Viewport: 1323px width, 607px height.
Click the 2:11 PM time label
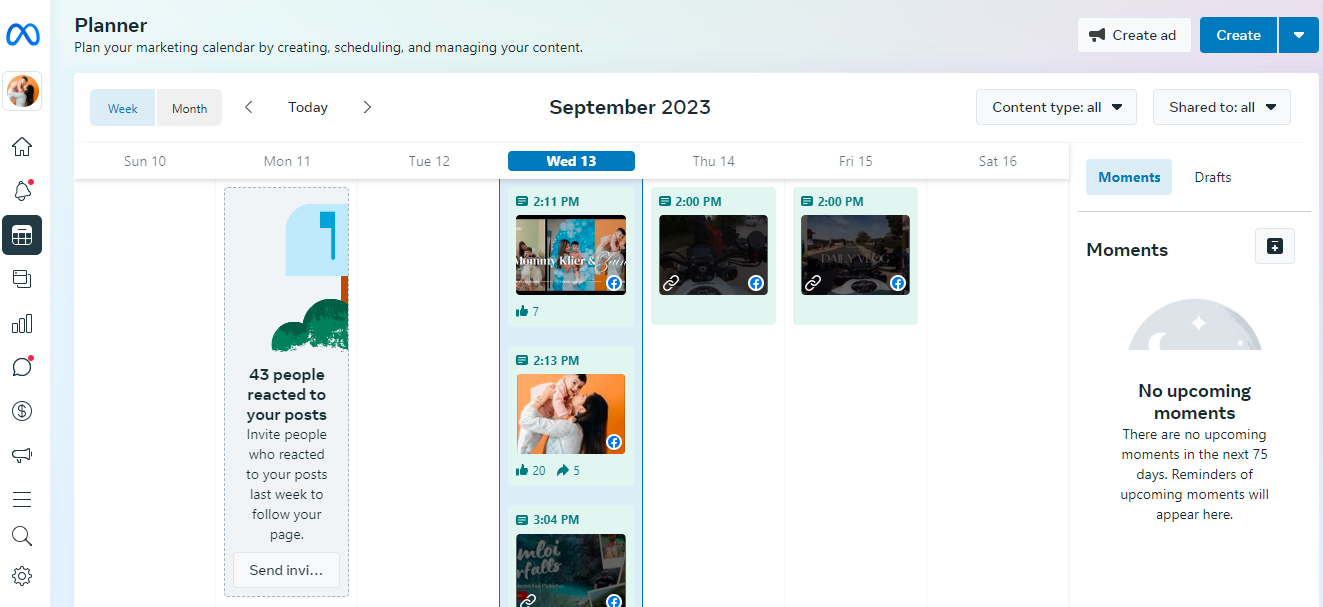(x=556, y=202)
